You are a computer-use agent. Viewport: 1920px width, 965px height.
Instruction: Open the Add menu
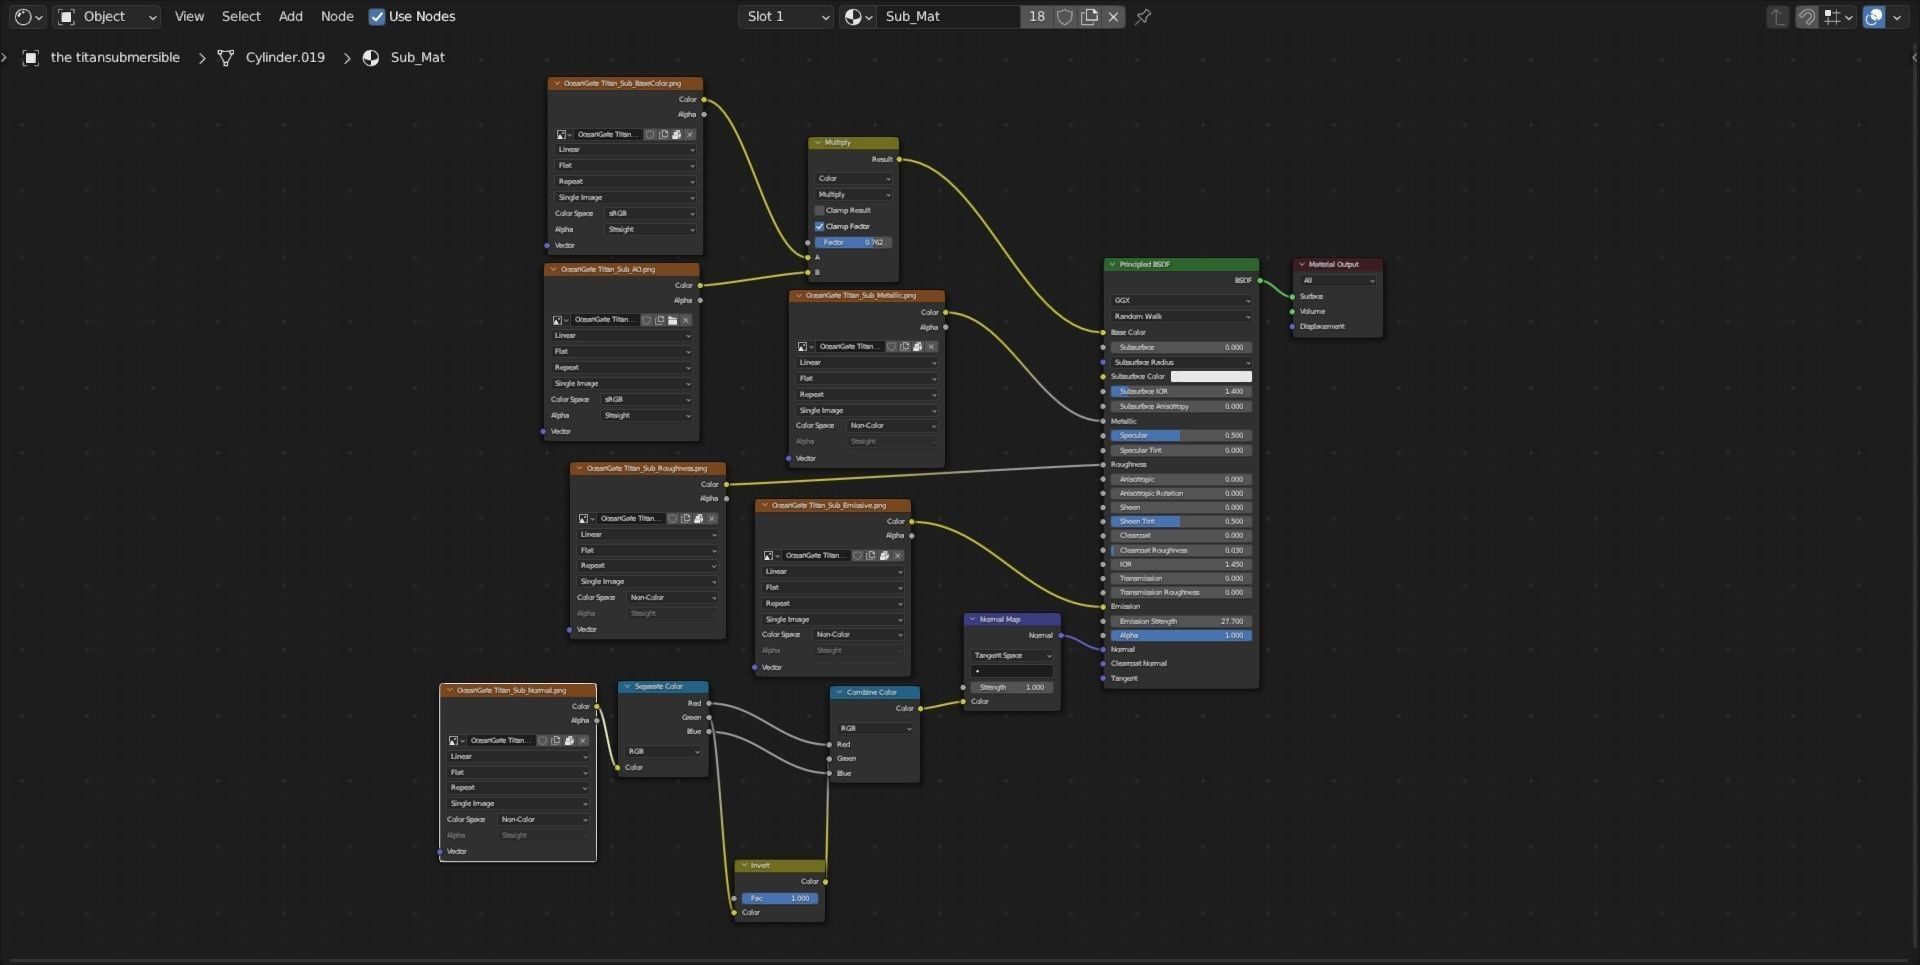pos(291,16)
